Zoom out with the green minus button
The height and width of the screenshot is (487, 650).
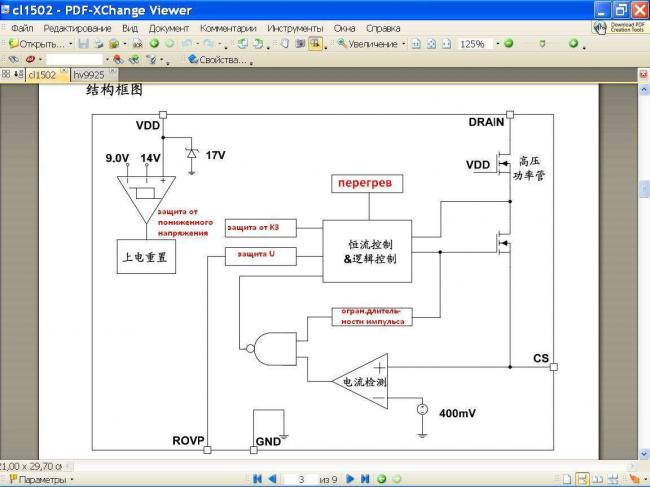[x=509, y=43]
